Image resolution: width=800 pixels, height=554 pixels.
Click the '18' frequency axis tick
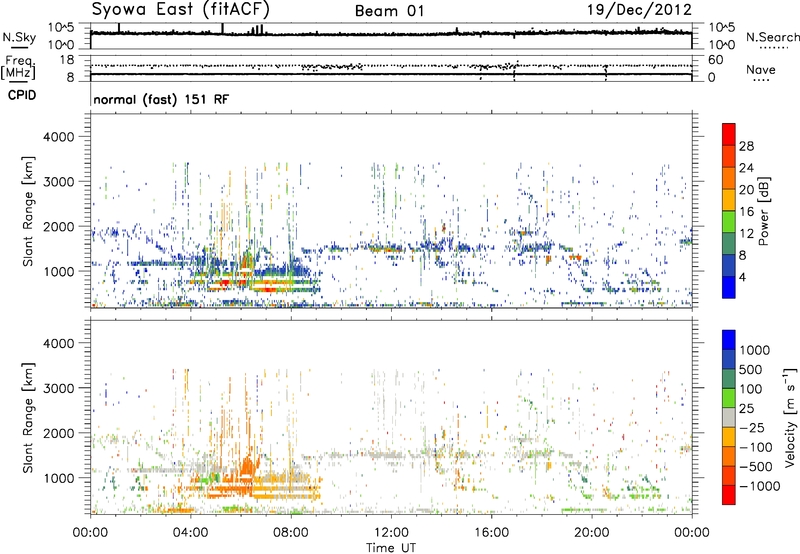pyautogui.click(x=67, y=60)
